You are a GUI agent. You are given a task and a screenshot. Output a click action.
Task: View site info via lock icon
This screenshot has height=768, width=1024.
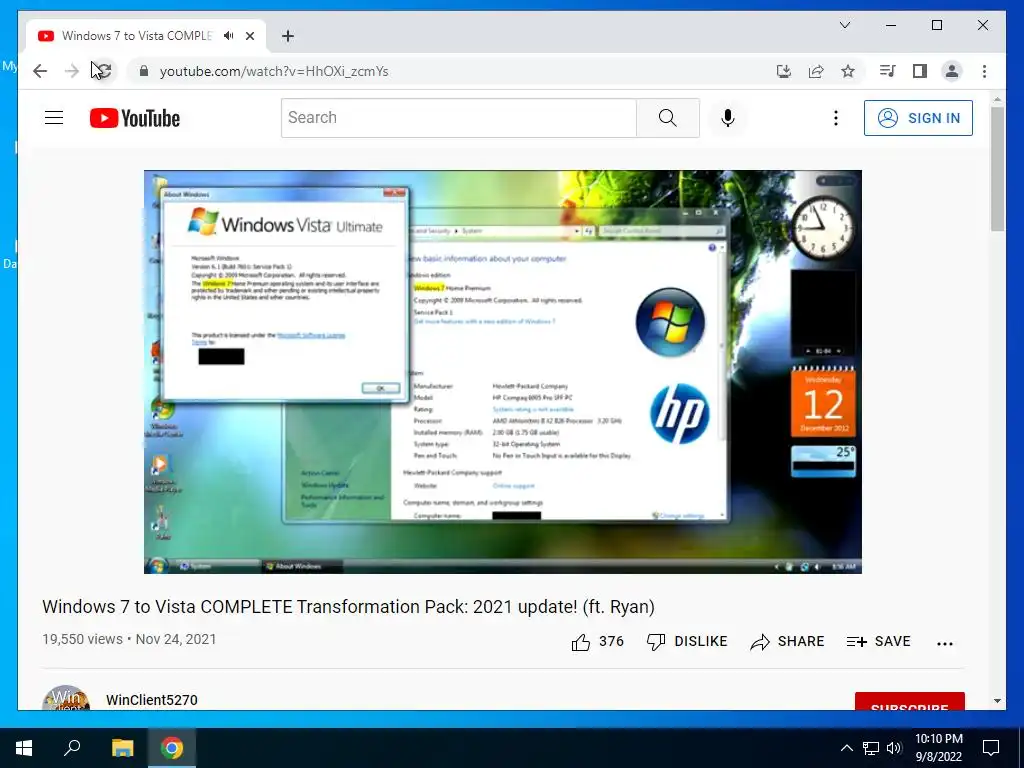(144, 71)
